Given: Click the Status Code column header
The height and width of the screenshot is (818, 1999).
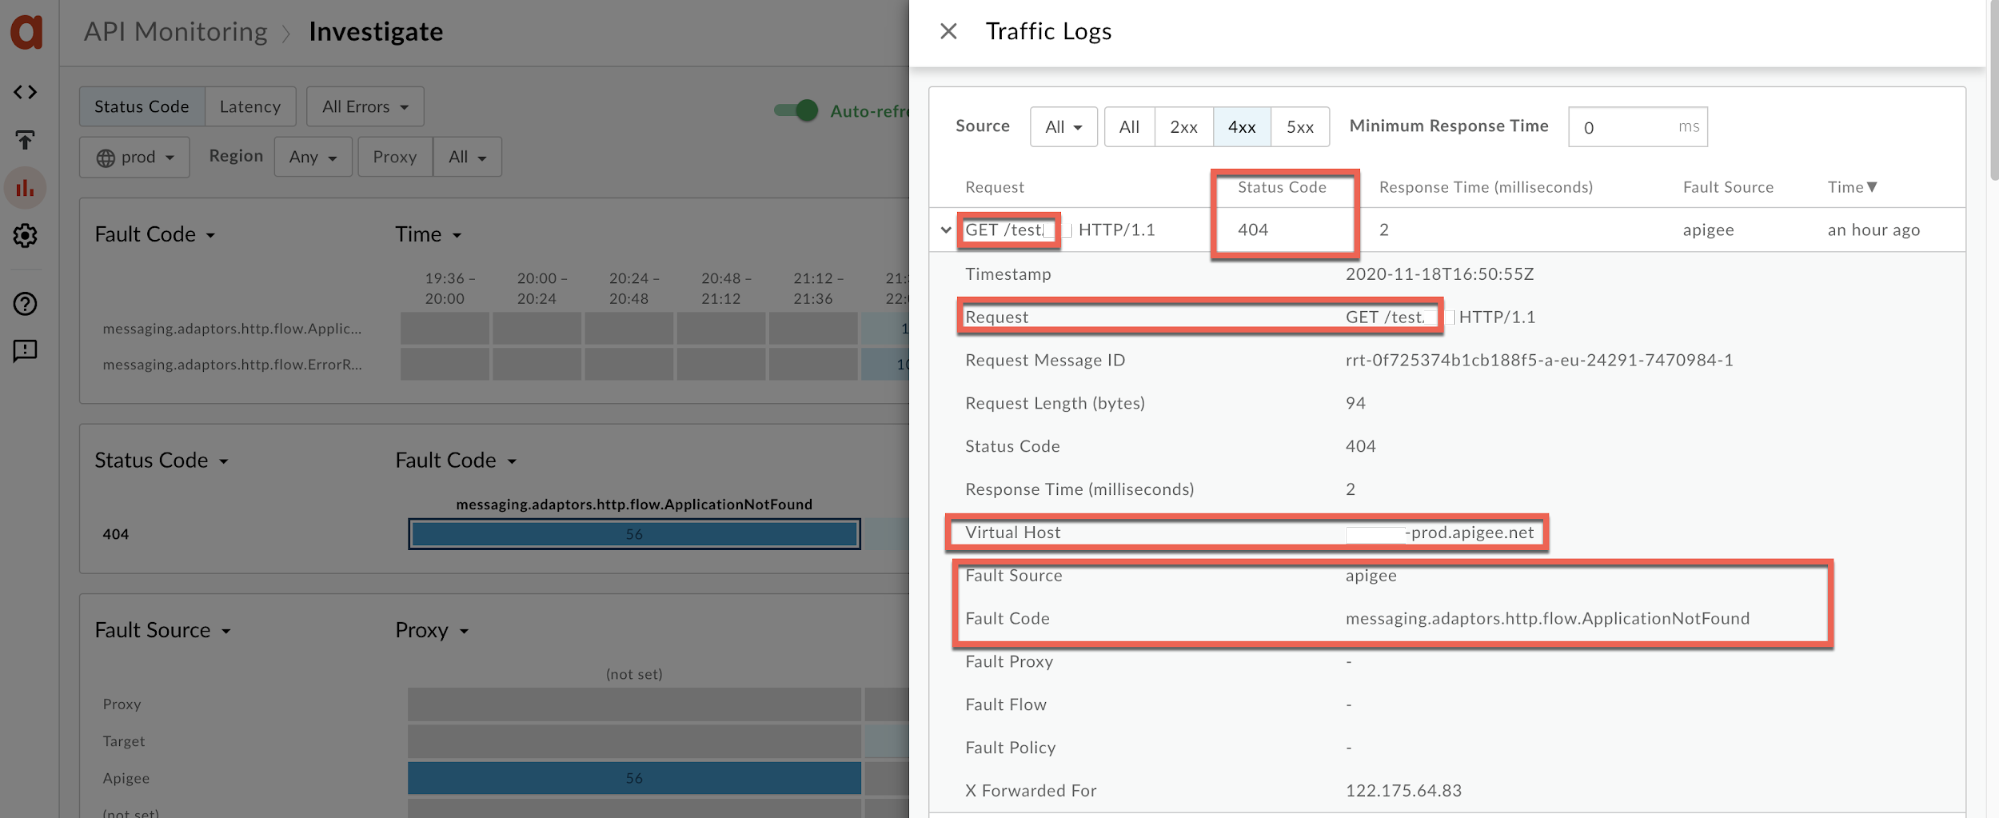Looking at the screenshot, I should click(1282, 187).
